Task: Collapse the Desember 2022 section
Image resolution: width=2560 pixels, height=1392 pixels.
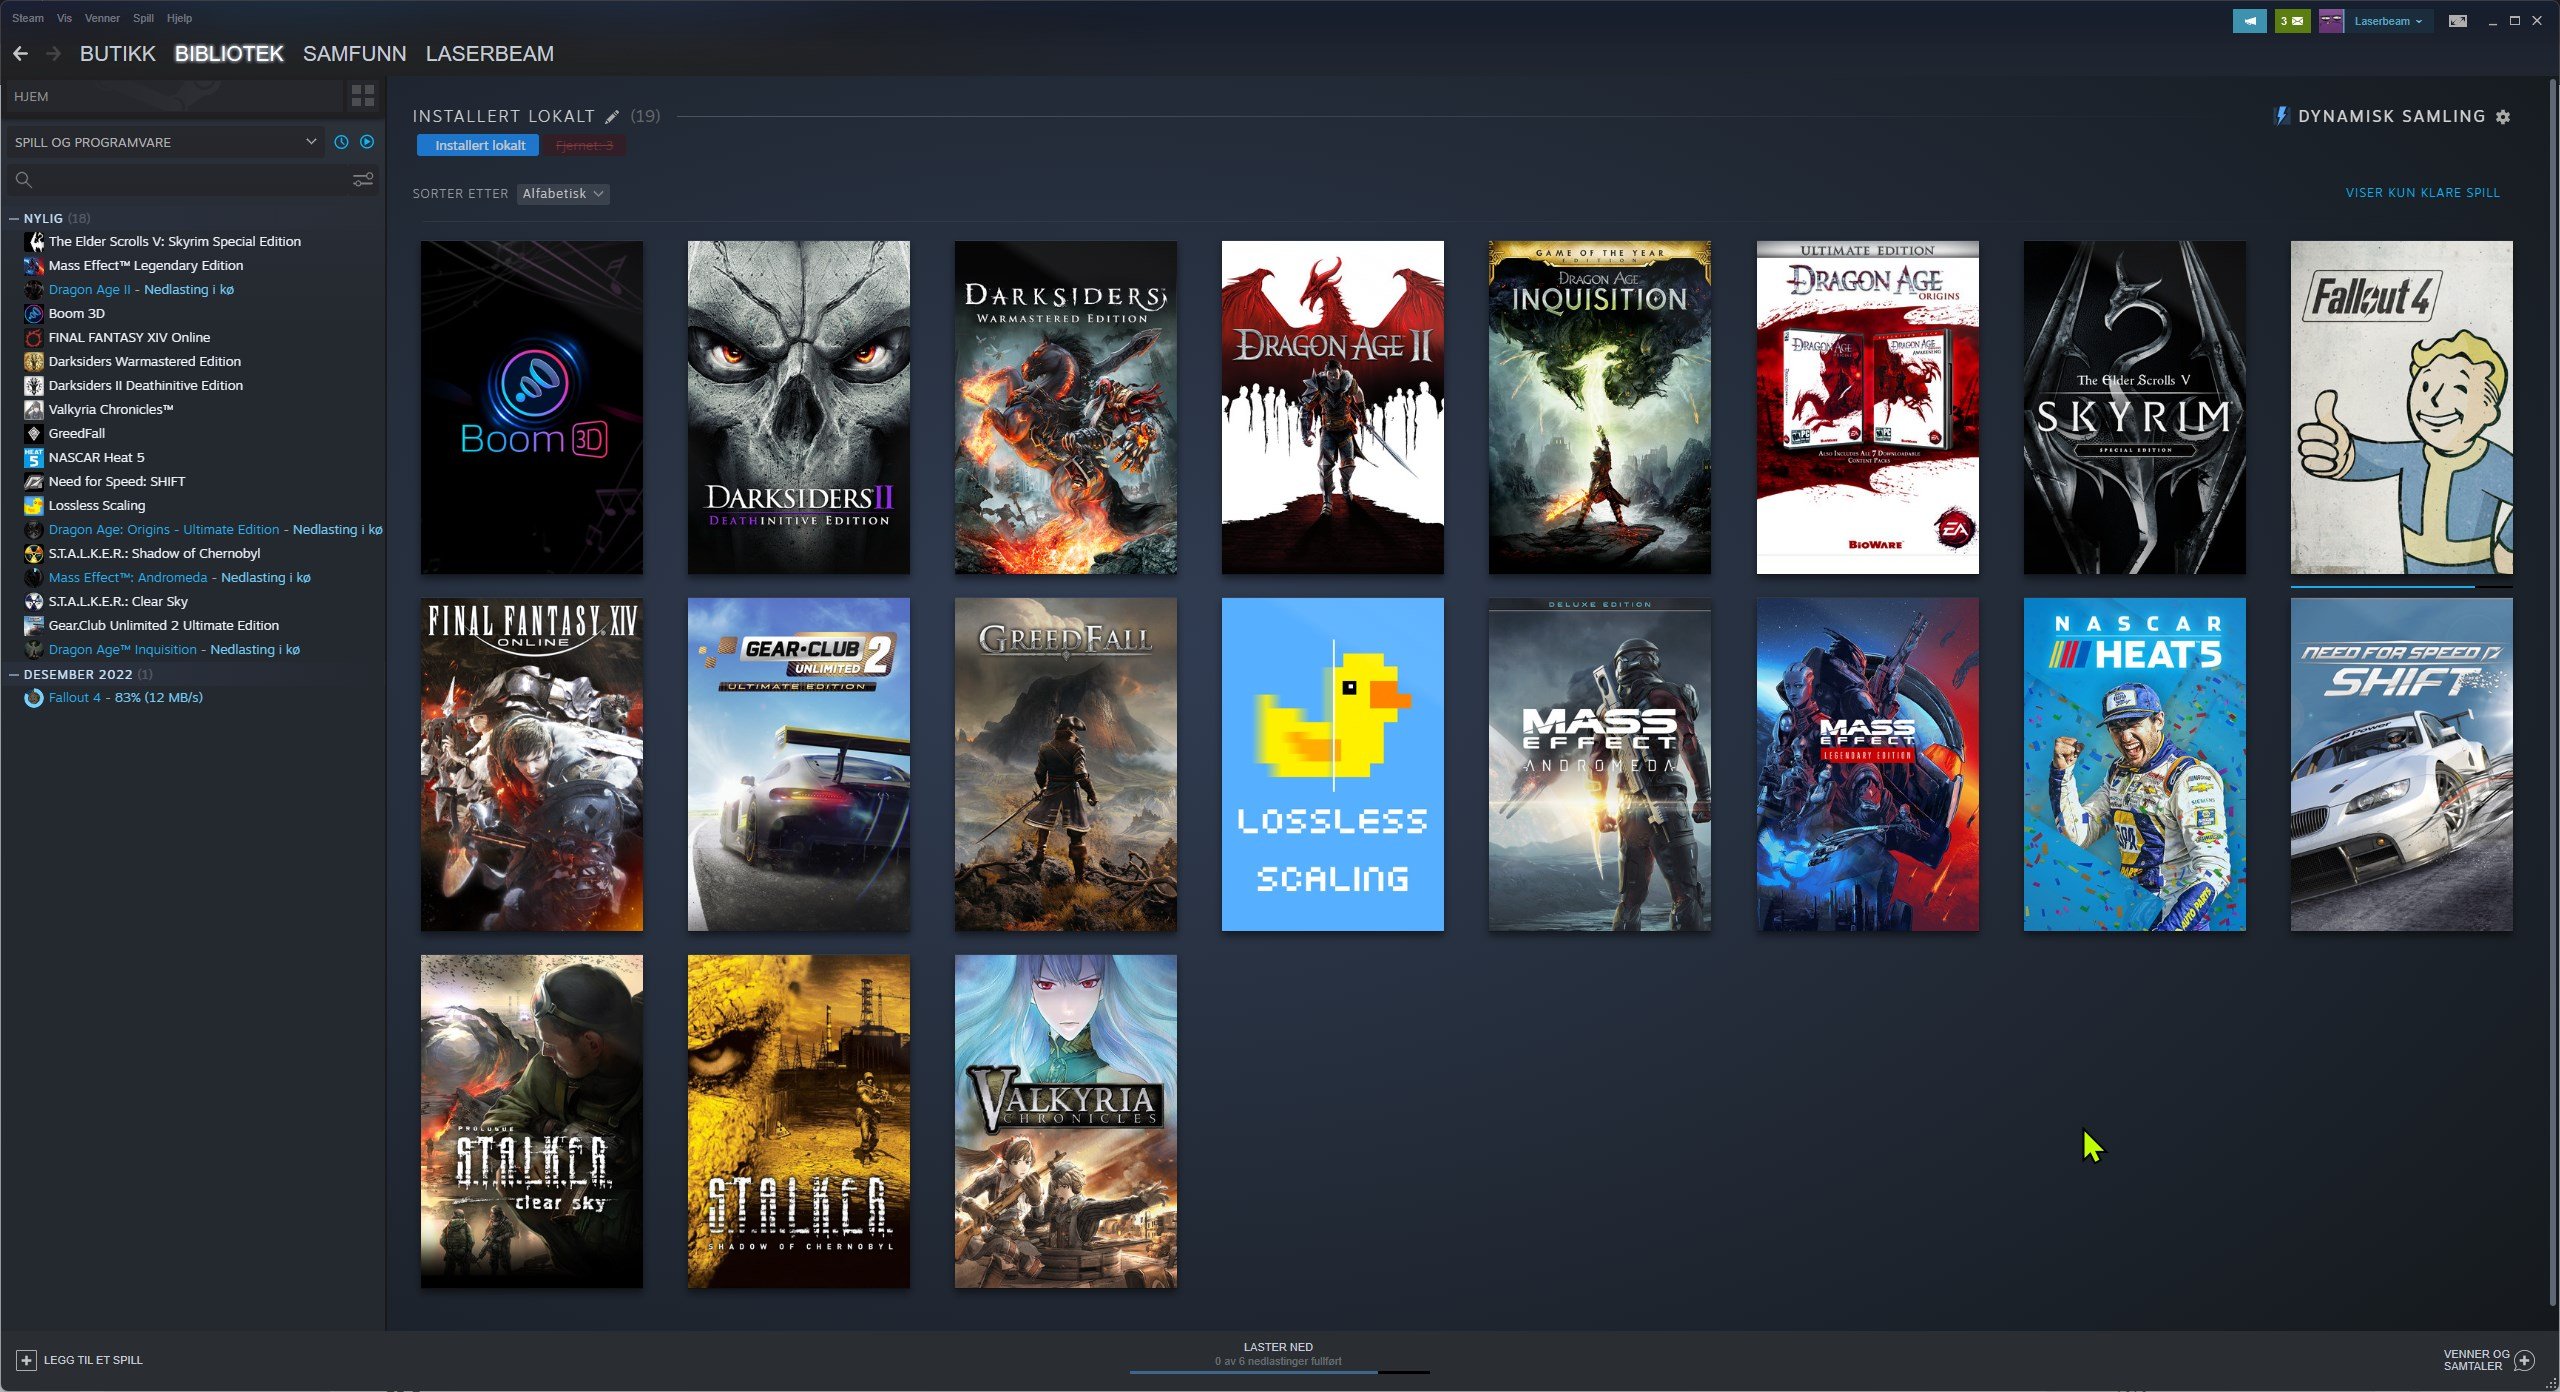Action: click(x=14, y=674)
